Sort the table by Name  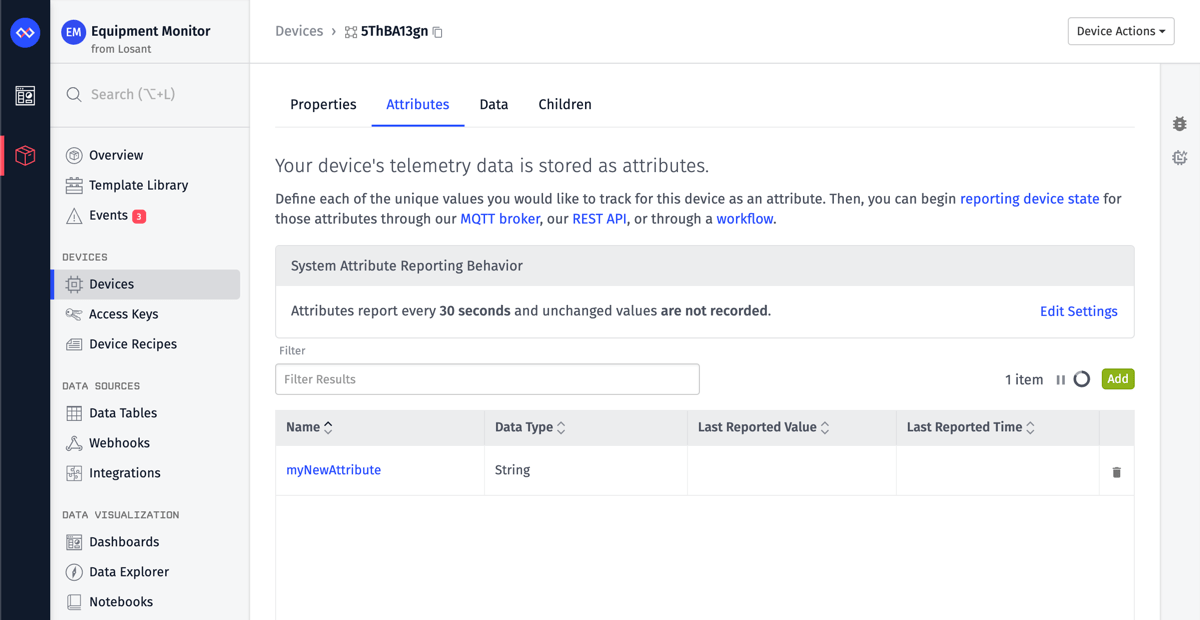coord(309,427)
